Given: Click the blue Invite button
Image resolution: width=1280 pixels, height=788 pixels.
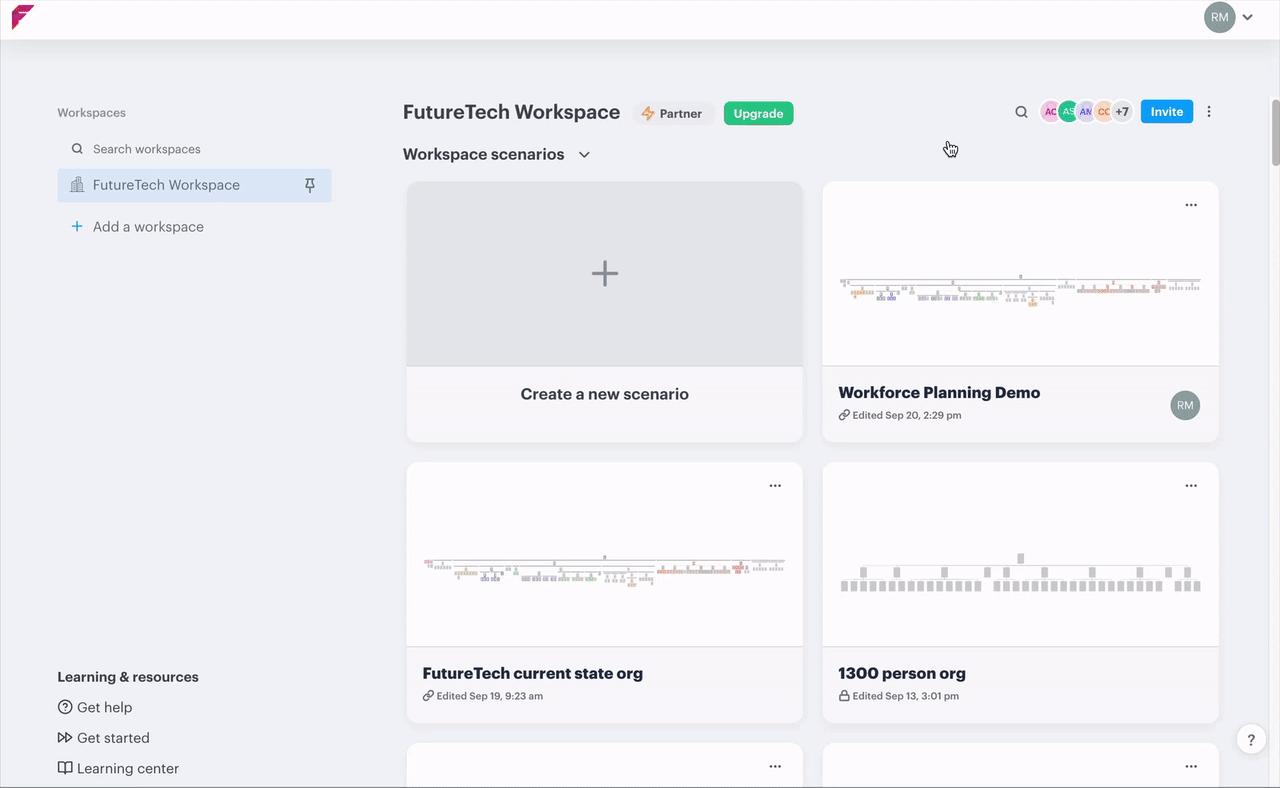Looking at the screenshot, I should [x=1166, y=112].
